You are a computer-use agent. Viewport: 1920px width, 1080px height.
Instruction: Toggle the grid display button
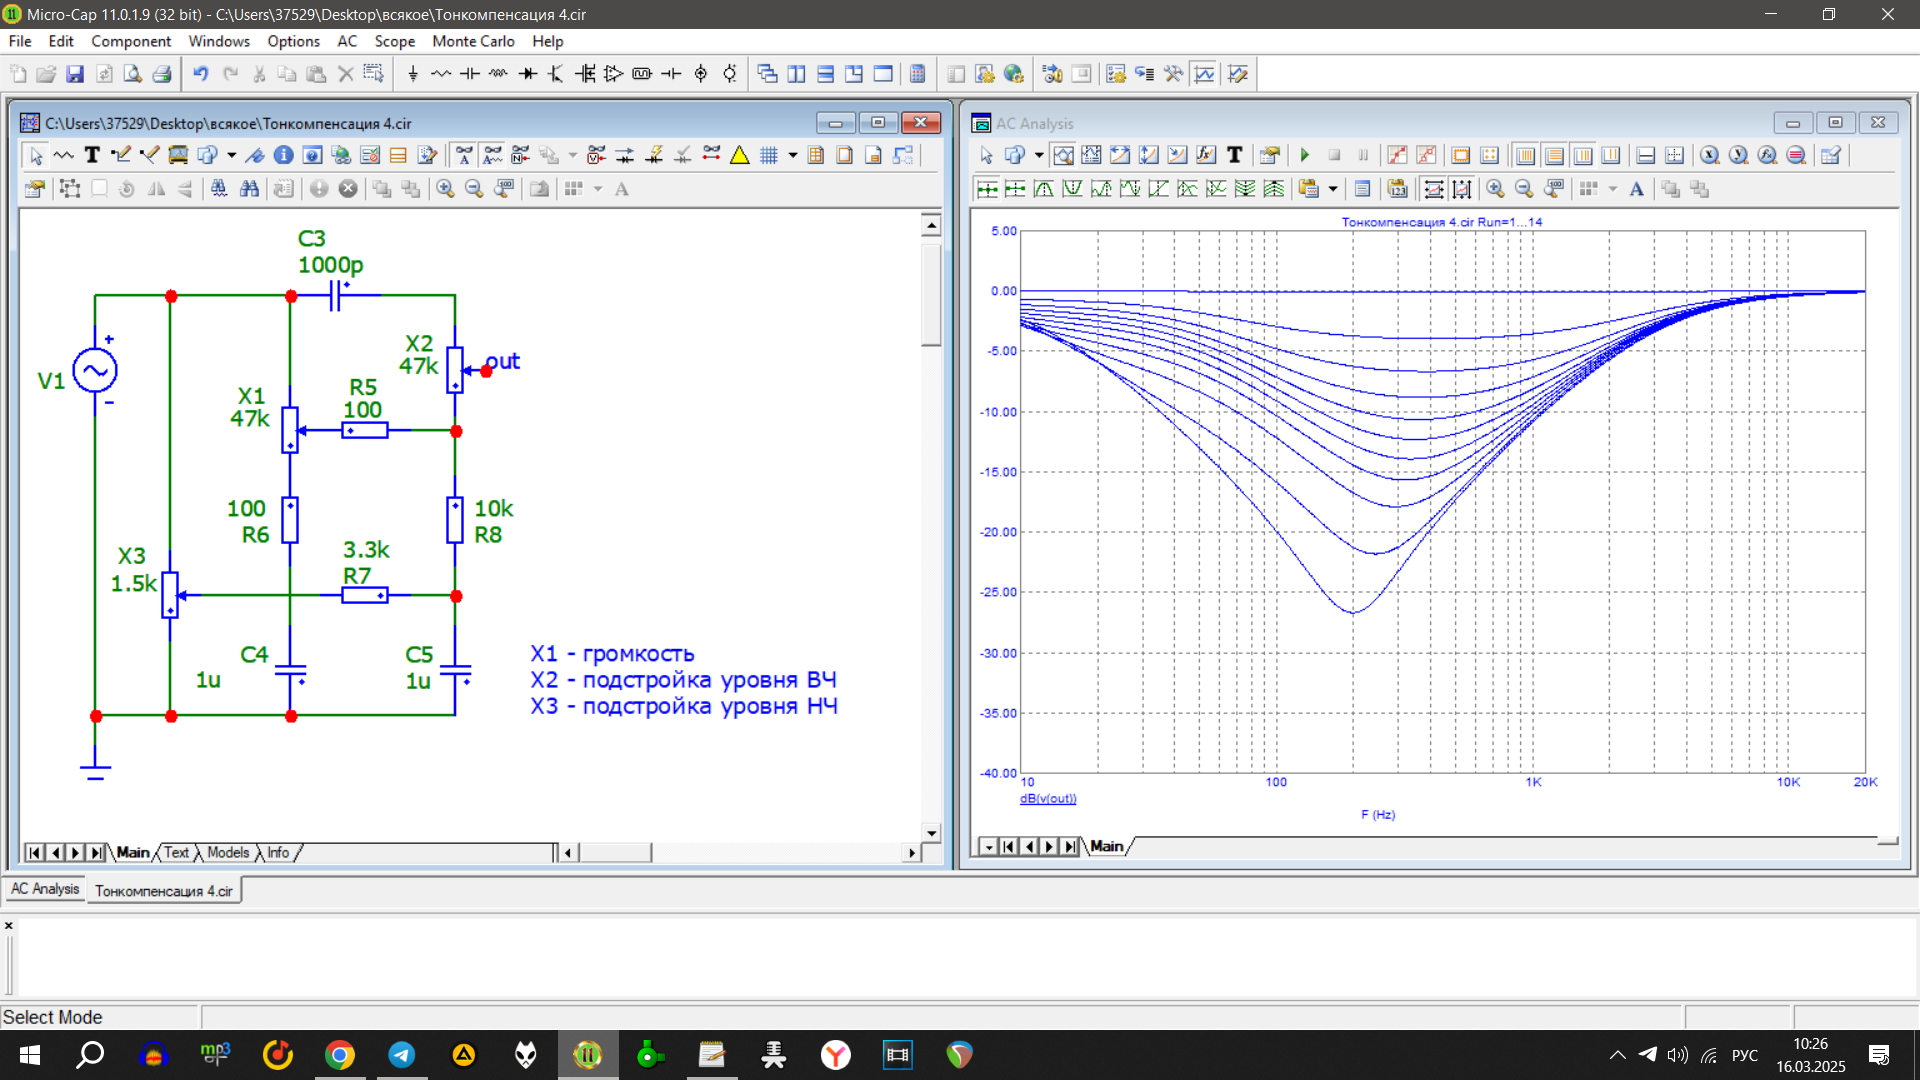(768, 155)
